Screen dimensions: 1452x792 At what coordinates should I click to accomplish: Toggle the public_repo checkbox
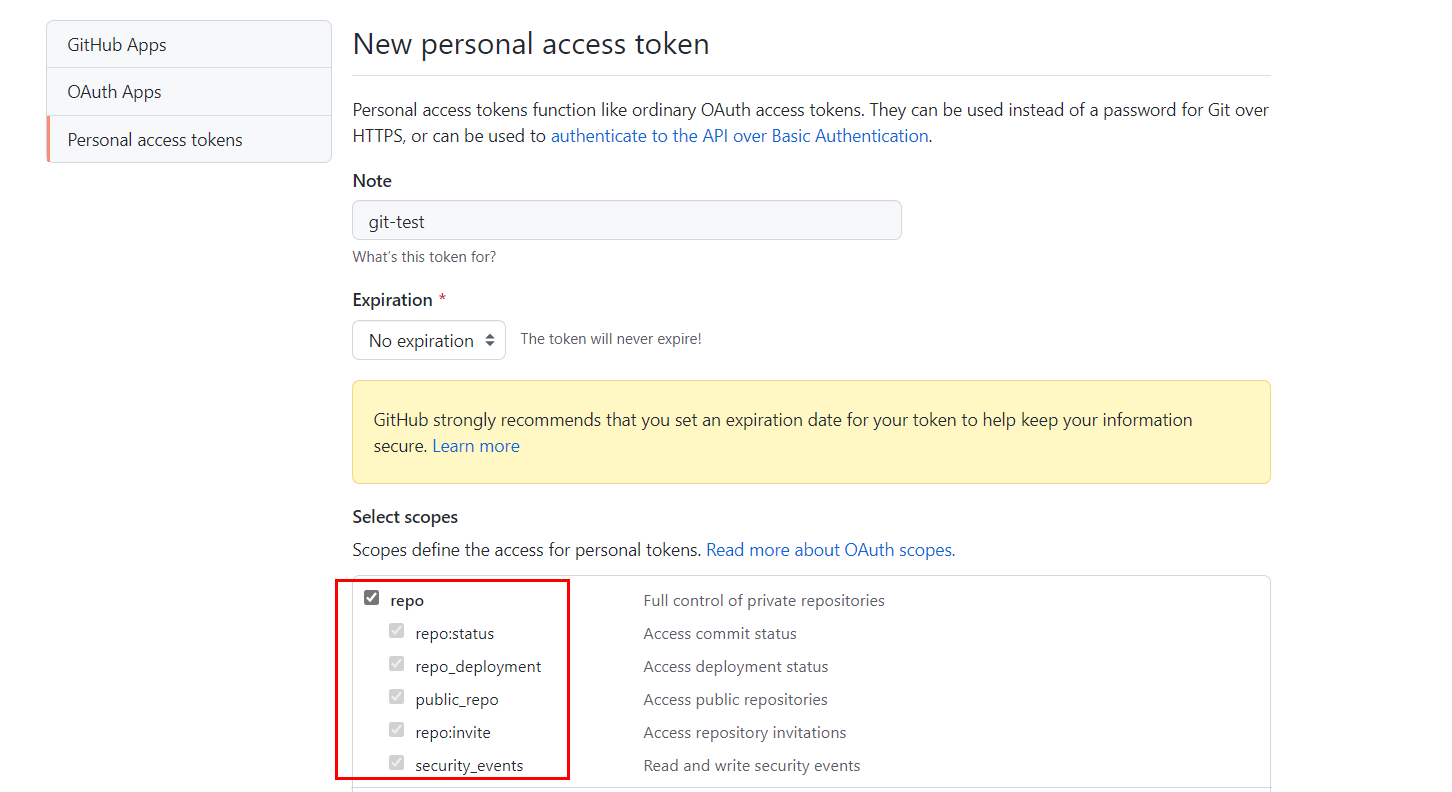(397, 697)
